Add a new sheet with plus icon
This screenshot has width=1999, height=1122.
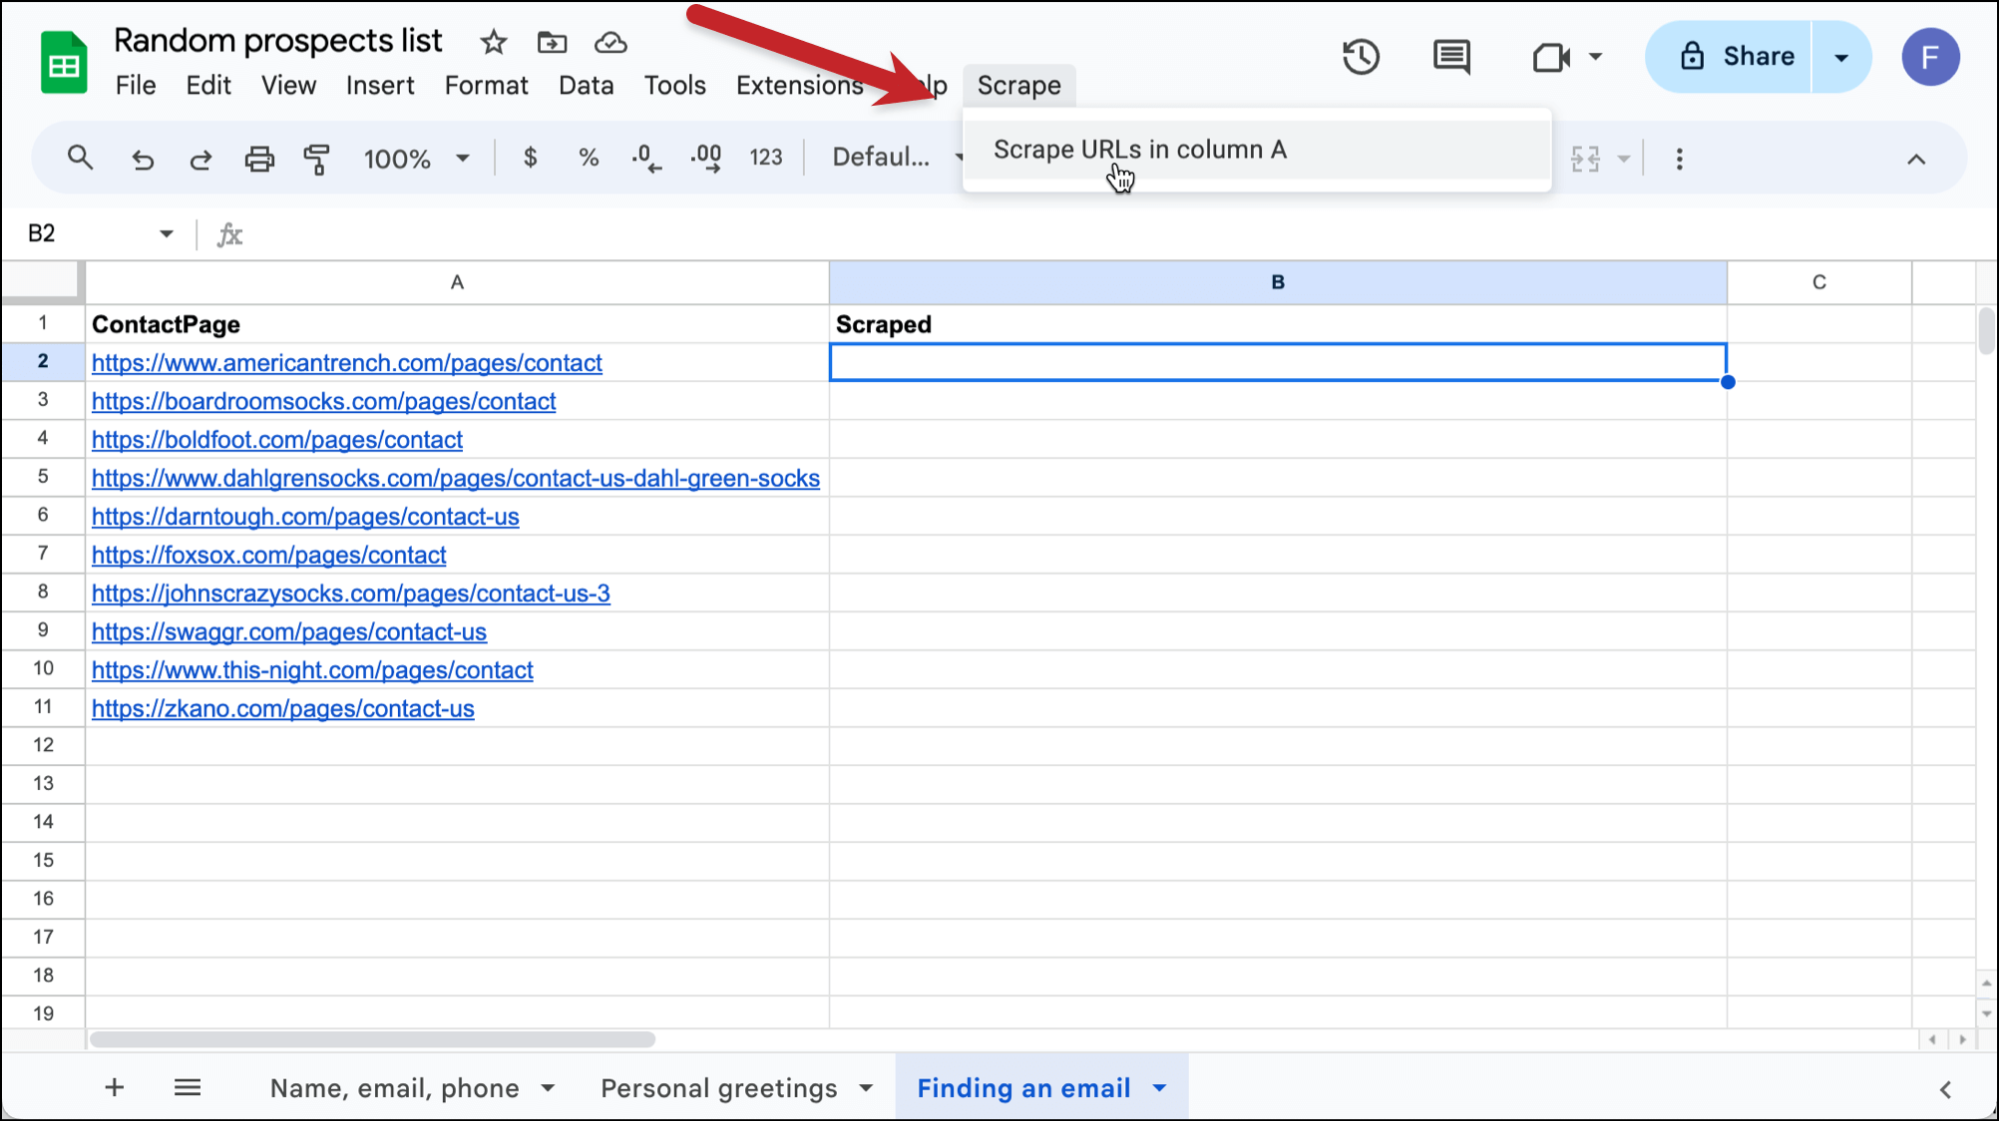point(114,1088)
